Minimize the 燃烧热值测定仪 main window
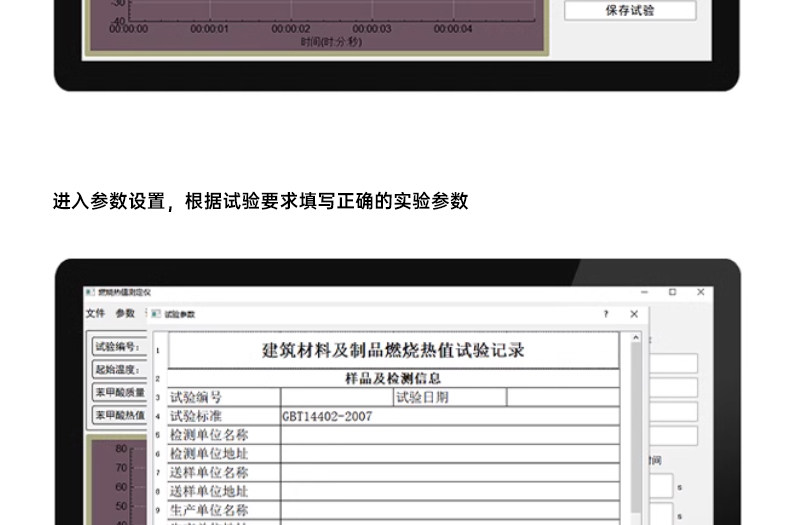This screenshot has height=525, width=790. point(644,292)
